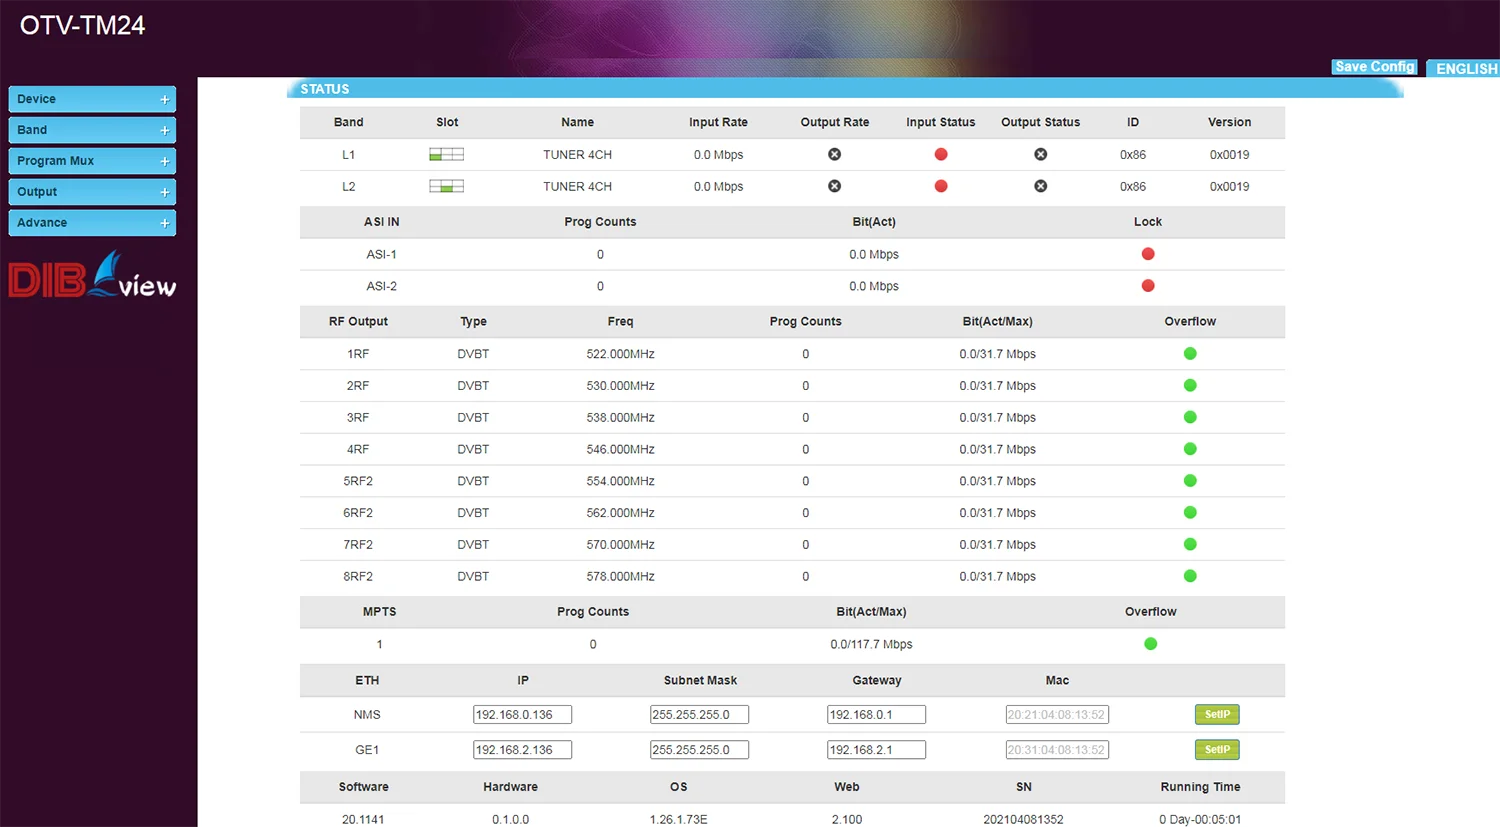
Task: Click the running time 0 Day-00:05:01
Action: (1200, 820)
